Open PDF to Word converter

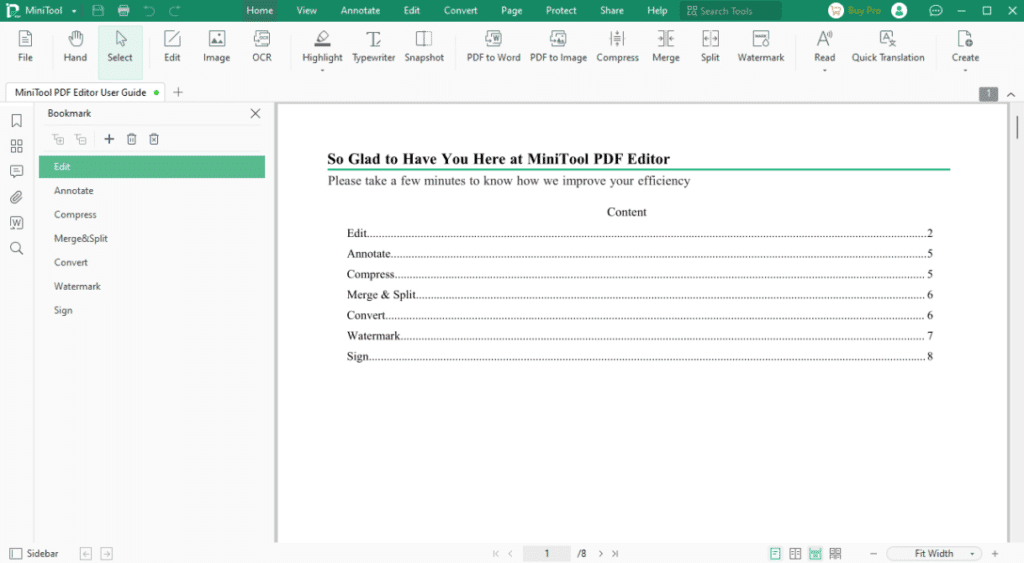click(493, 46)
